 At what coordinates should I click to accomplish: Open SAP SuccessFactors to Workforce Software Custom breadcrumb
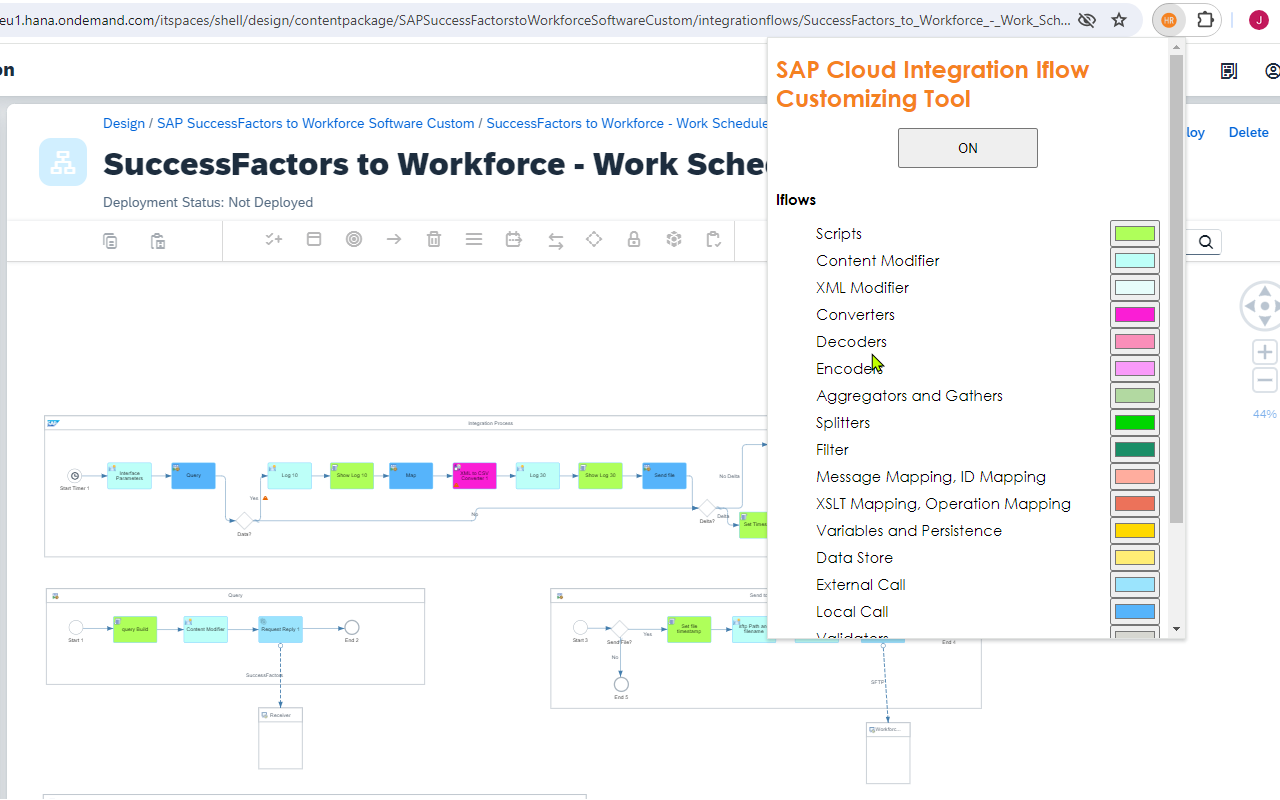tap(316, 123)
